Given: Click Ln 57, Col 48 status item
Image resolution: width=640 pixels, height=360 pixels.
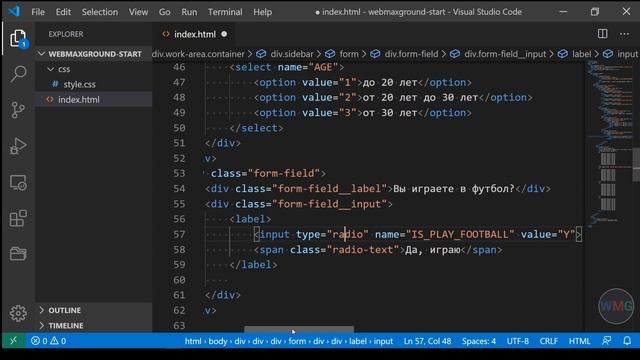Looking at the screenshot, I should [427, 341].
